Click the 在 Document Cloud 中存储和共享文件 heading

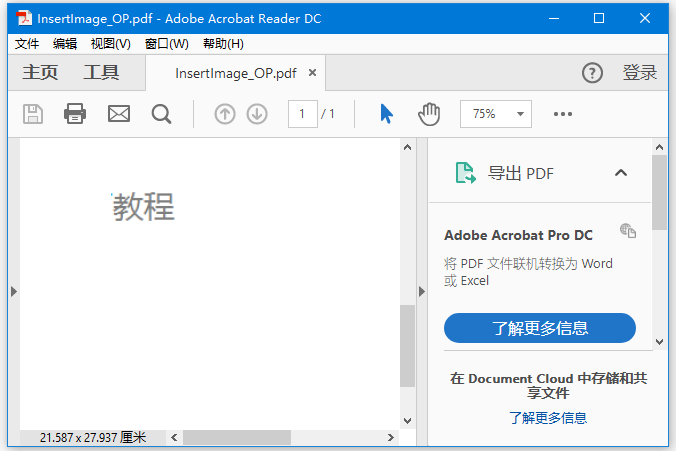tap(548, 385)
